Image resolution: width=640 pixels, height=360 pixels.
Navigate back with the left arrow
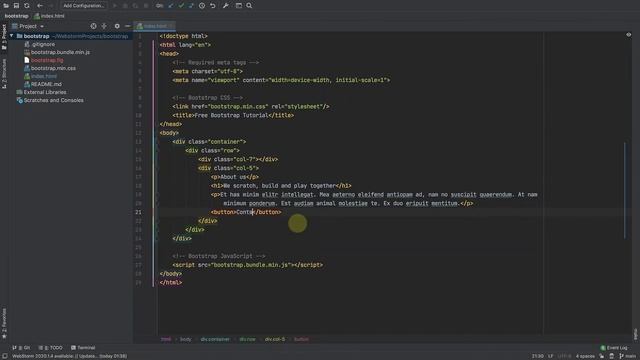[40, 6]
